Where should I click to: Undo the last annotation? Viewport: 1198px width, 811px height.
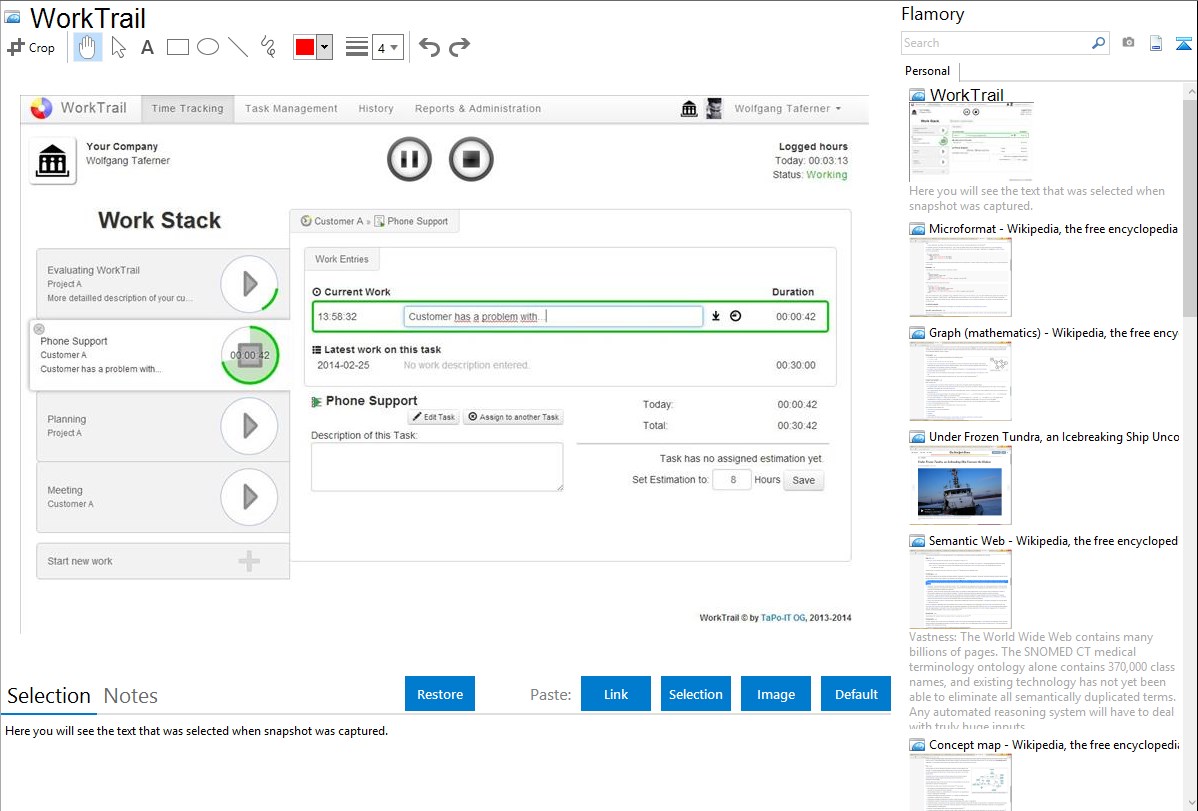429,47
